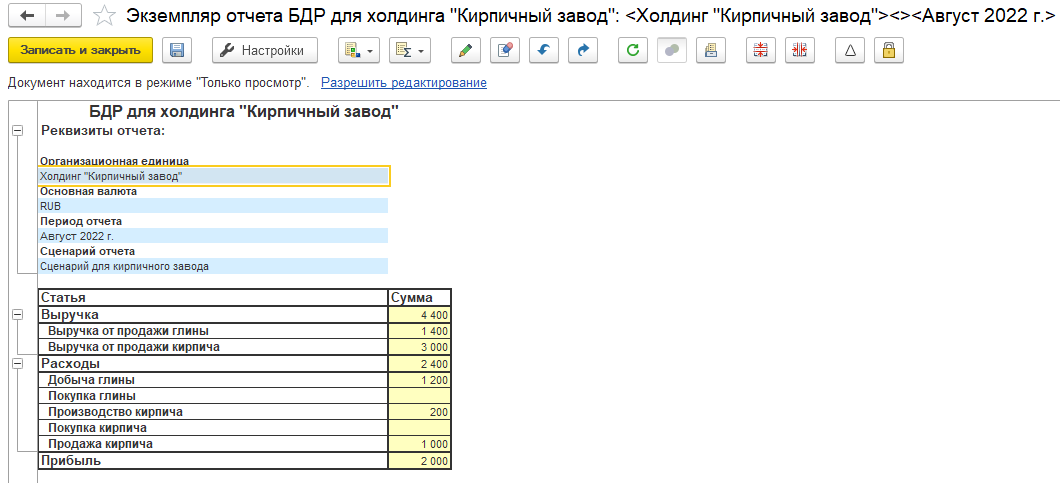Click the yellow padlock icon
This screenshot has height=483, width=1060.
[889, 50]
